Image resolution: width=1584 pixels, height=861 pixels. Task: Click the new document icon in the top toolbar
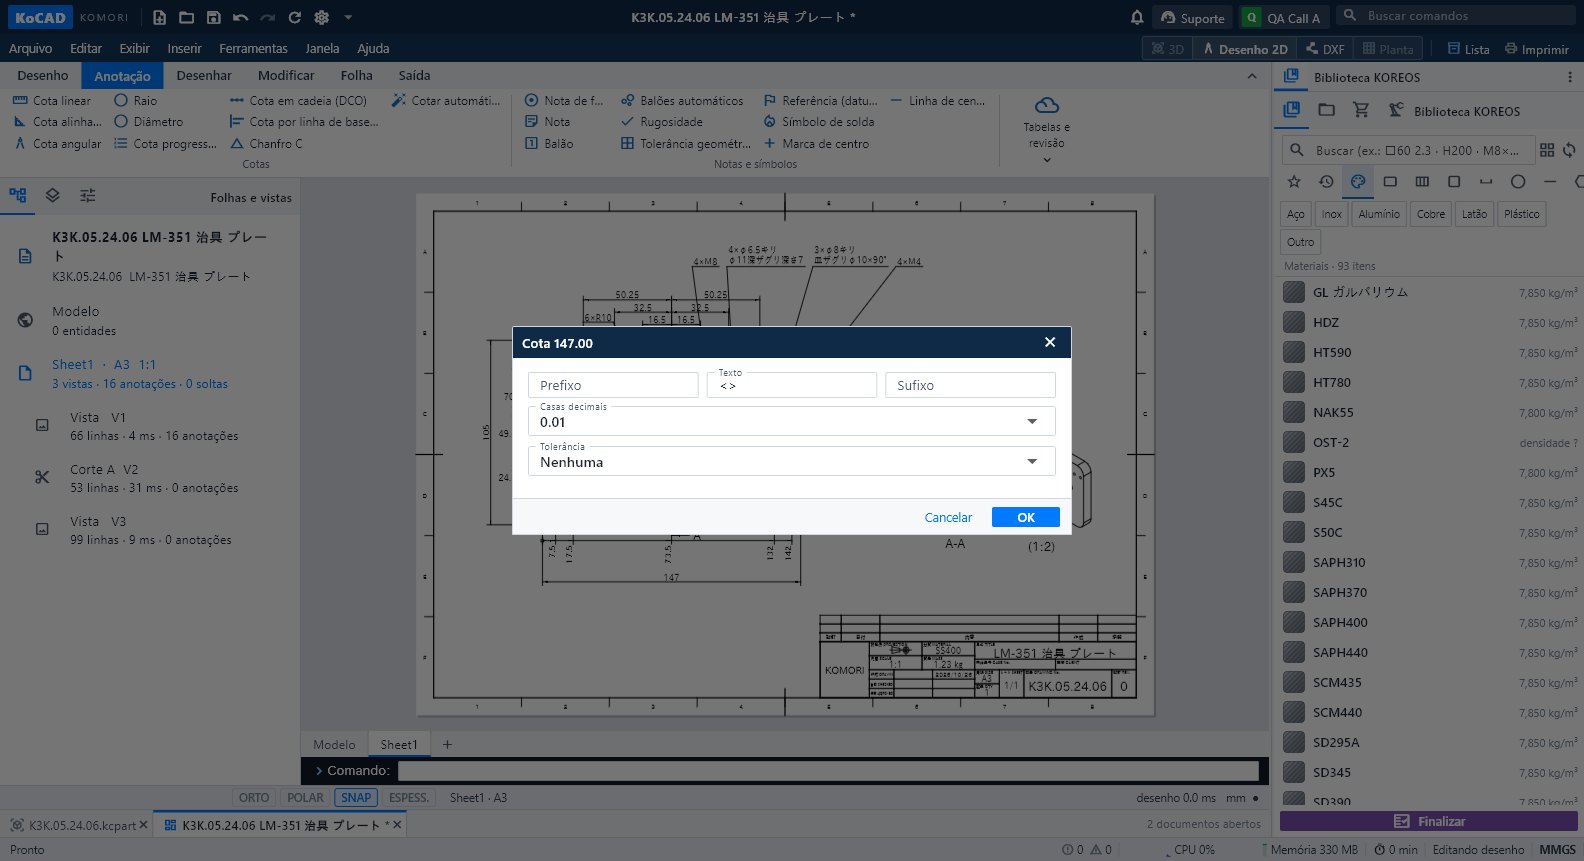coord(159,17)
